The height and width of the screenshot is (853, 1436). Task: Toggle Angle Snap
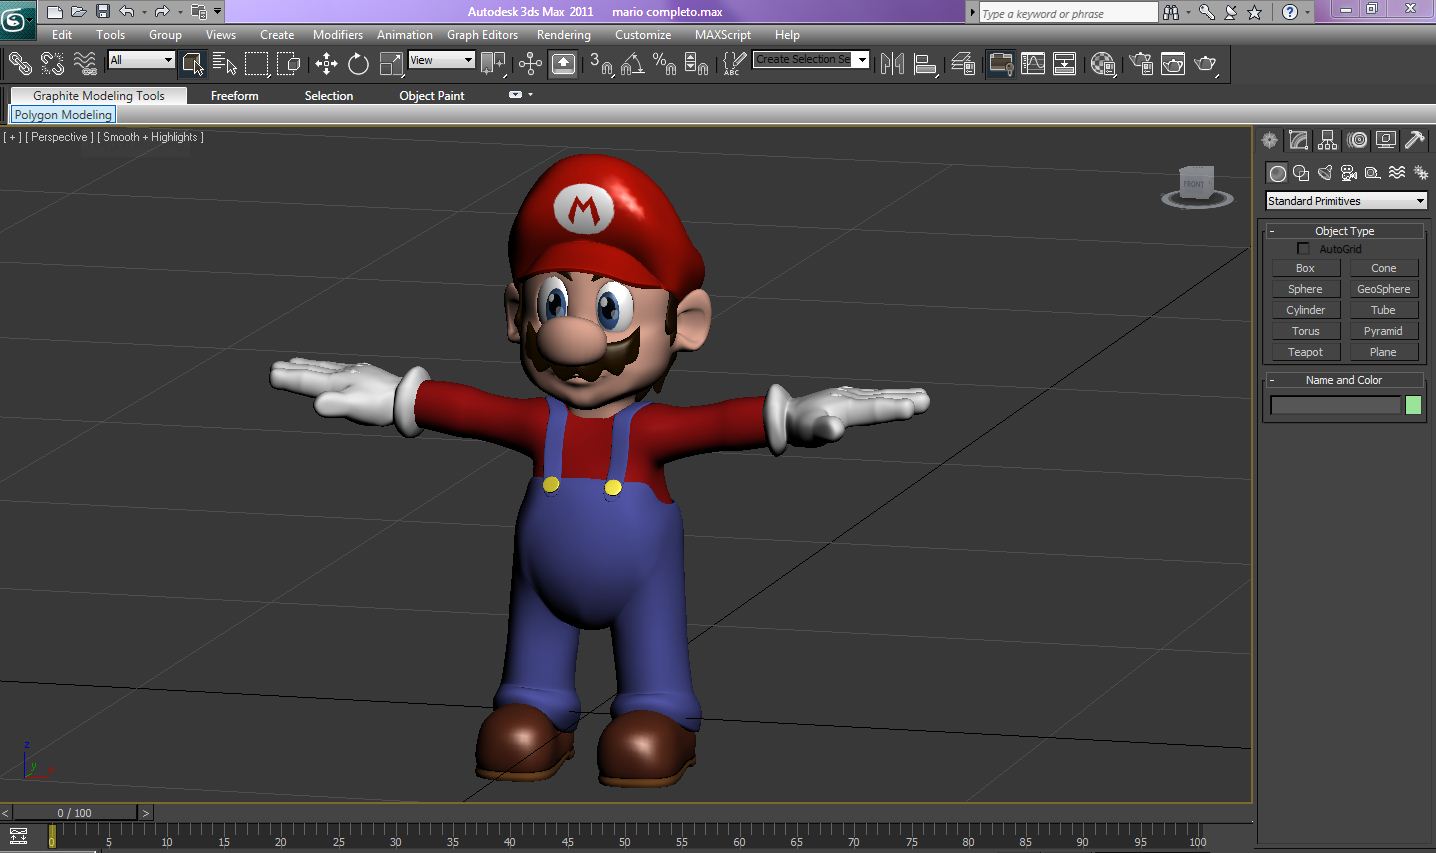click(632, 64)
